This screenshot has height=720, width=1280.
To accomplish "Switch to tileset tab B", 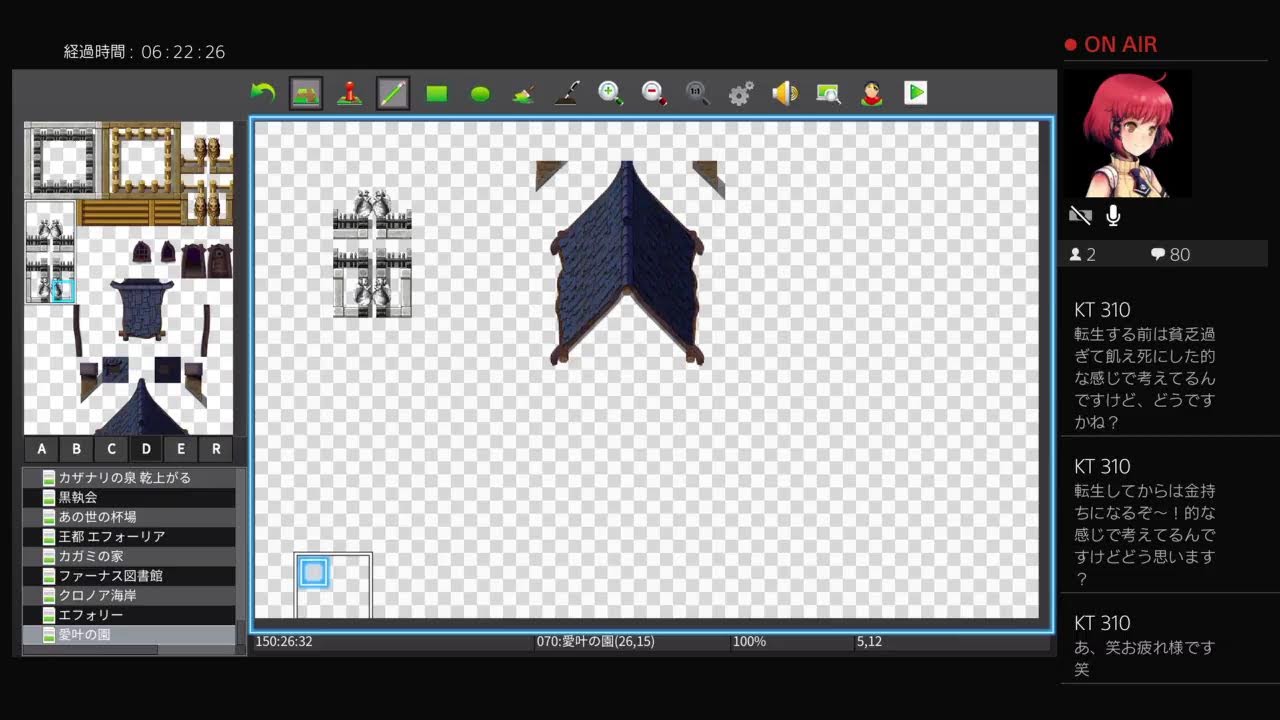I will [76, 449].
